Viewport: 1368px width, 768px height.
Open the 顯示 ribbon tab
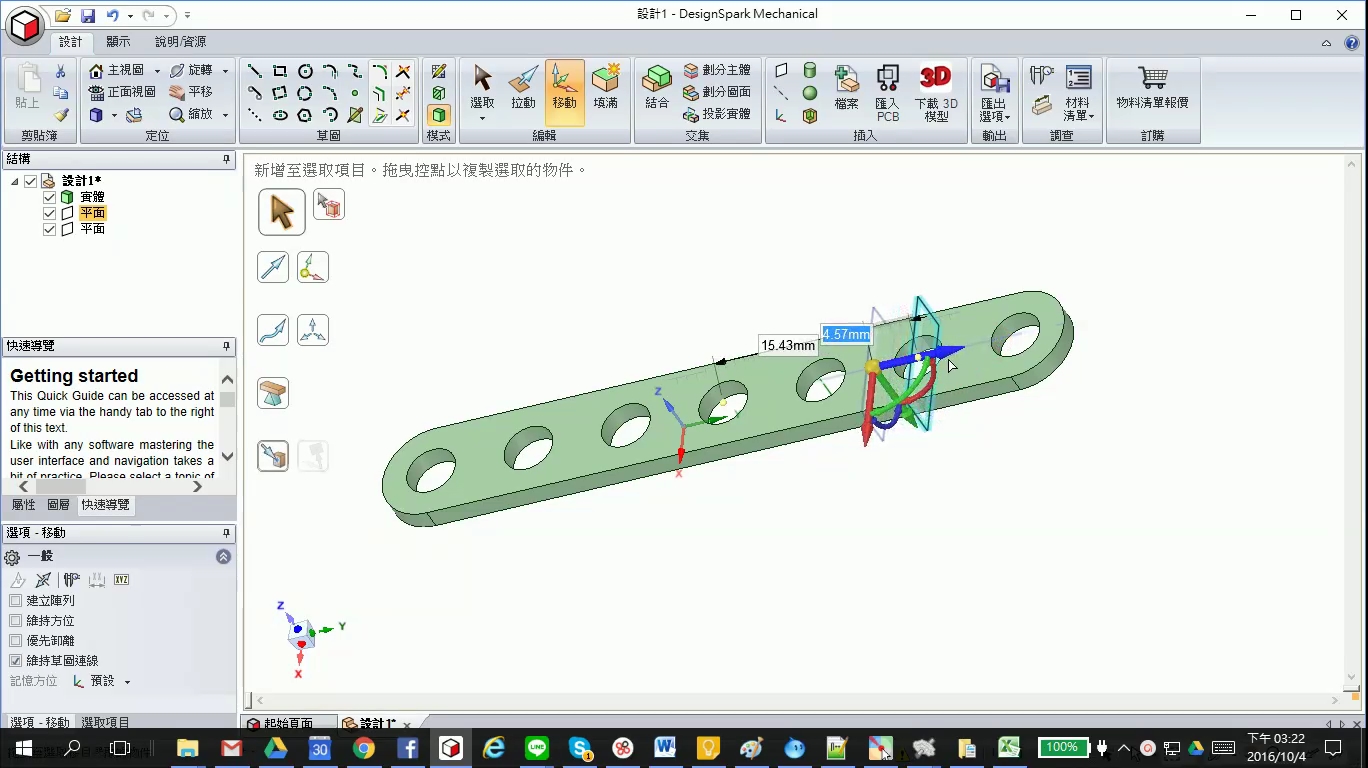118,42
